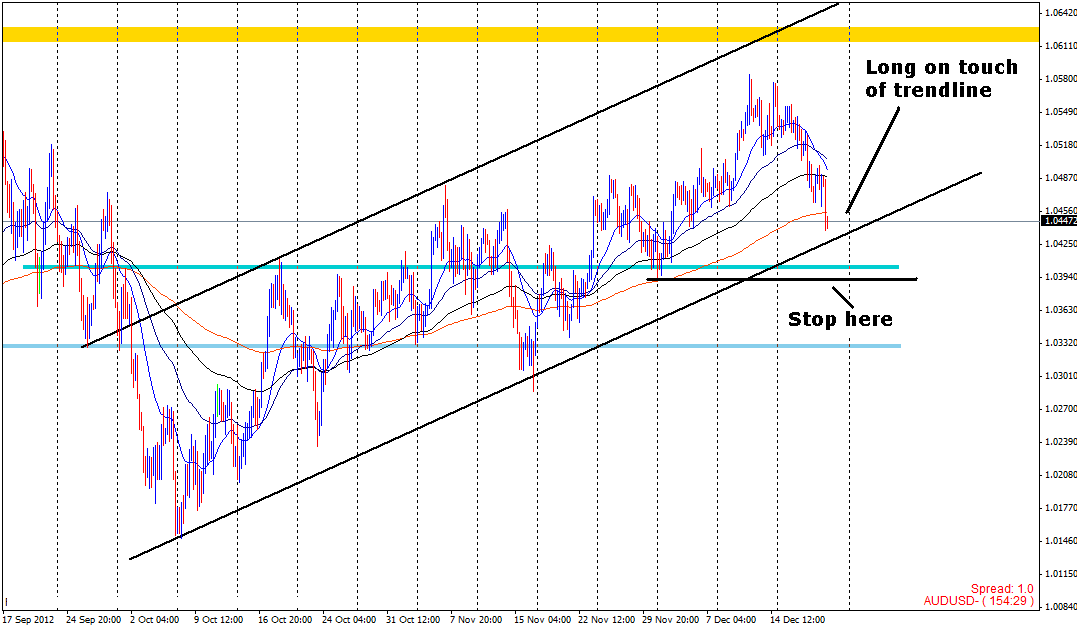The image size is (1077, 627).
Task: Click the "24 Sep 20:00" time label
Action: [x=93, y=619]
